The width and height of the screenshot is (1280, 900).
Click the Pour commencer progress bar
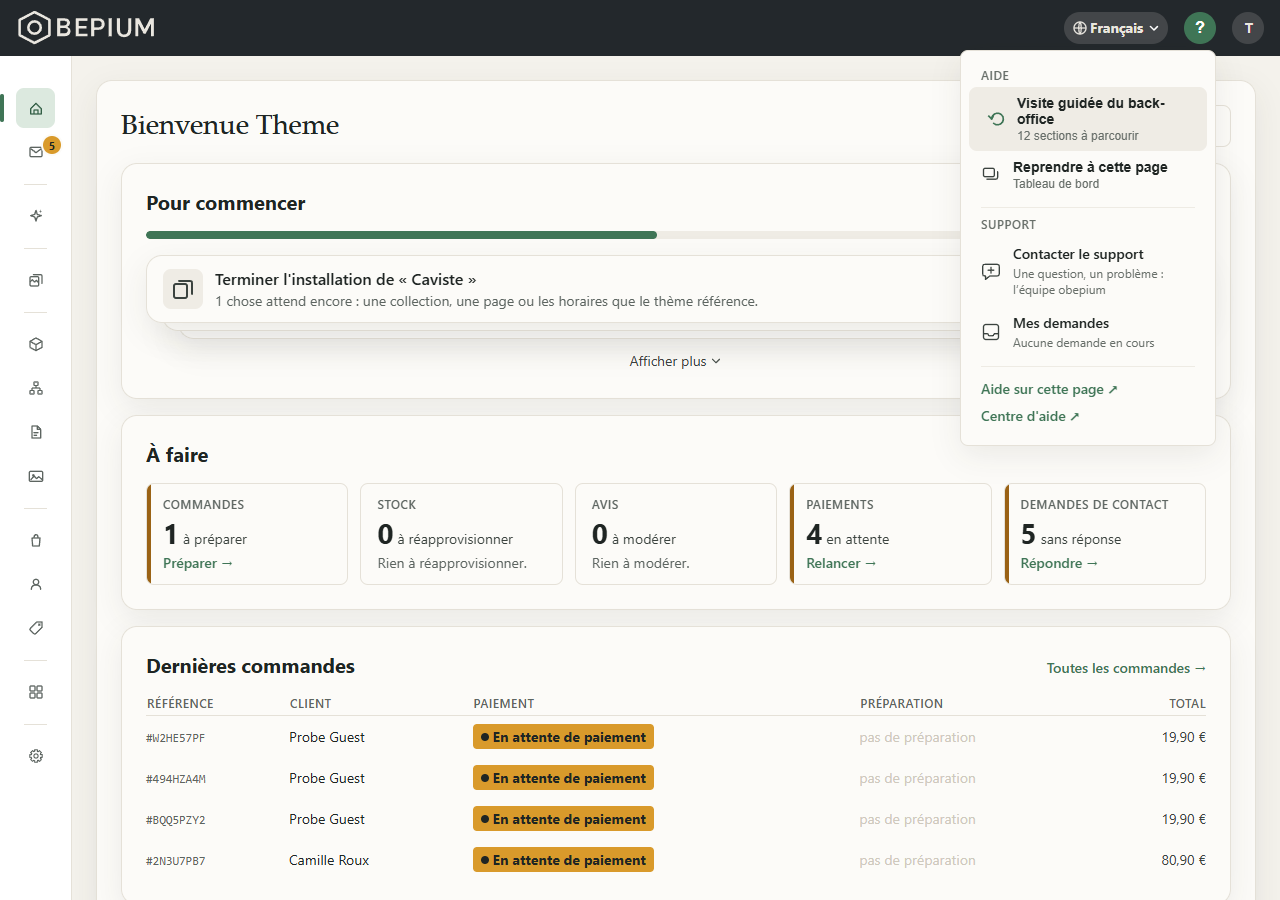click(x=676, y=235)
